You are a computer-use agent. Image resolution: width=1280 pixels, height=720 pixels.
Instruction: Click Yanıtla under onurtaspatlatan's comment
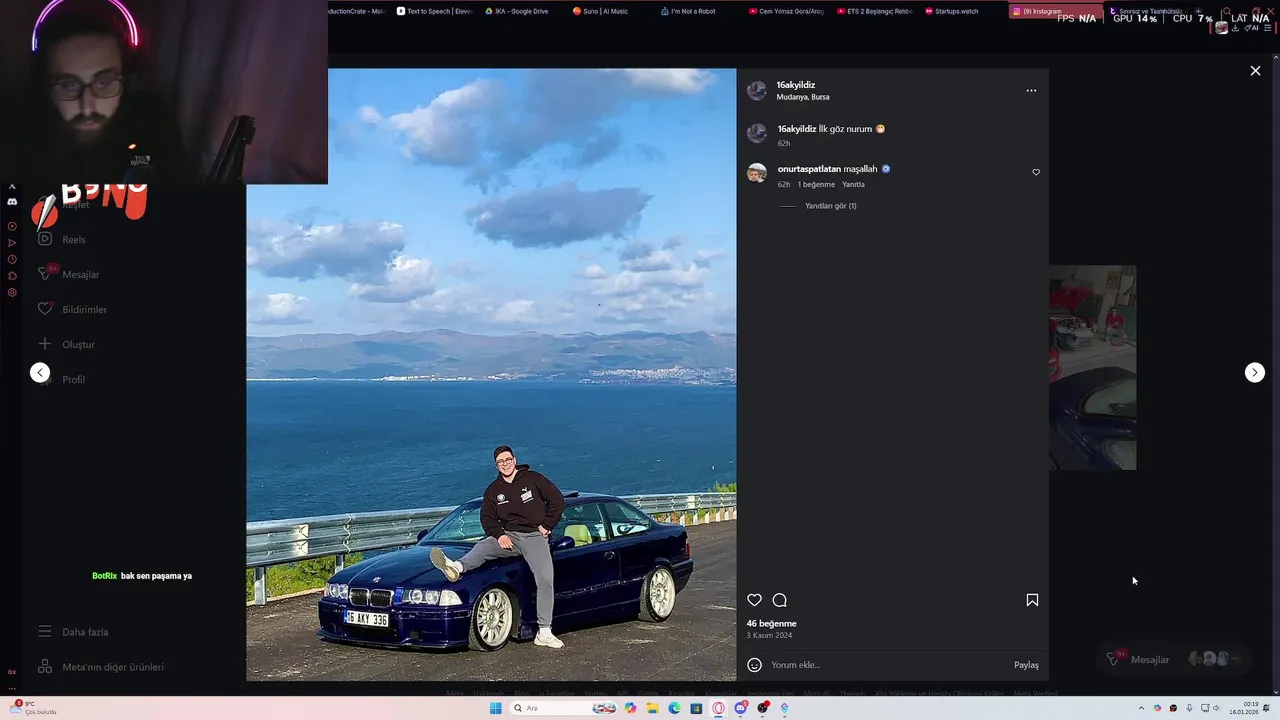click(853, 184)
